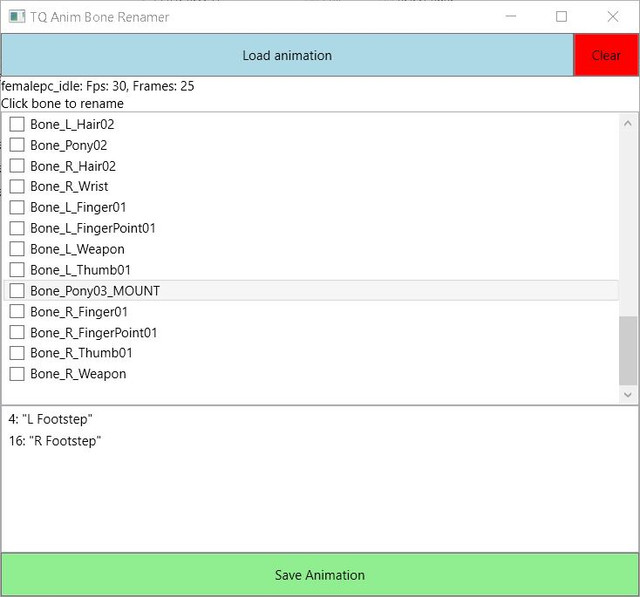Click the TQ Anim Bone Renamer app icon

[17, 17]
